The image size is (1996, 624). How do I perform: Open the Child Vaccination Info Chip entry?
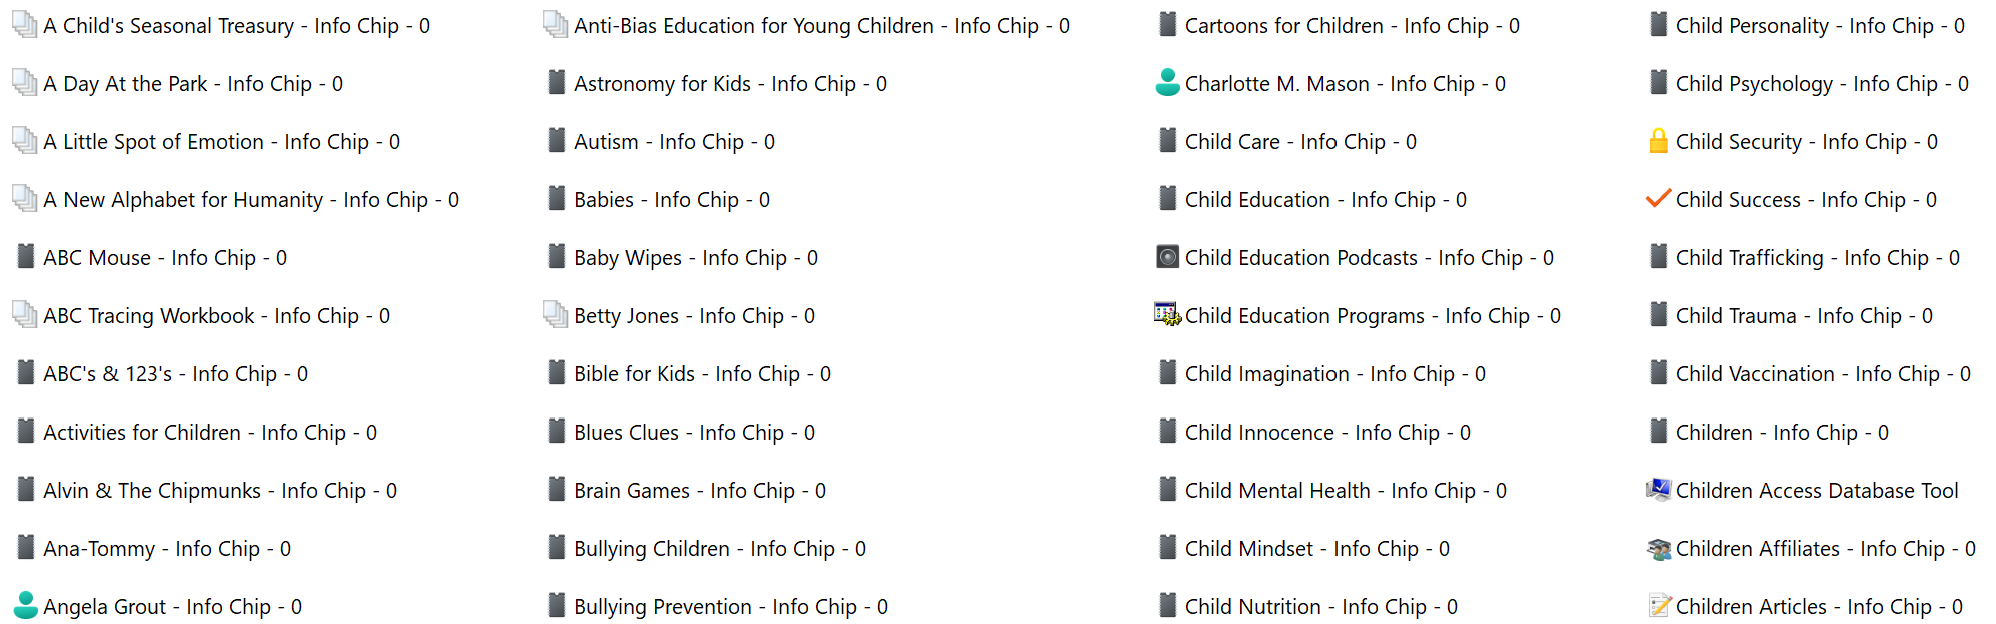[x=1822, y=374]
